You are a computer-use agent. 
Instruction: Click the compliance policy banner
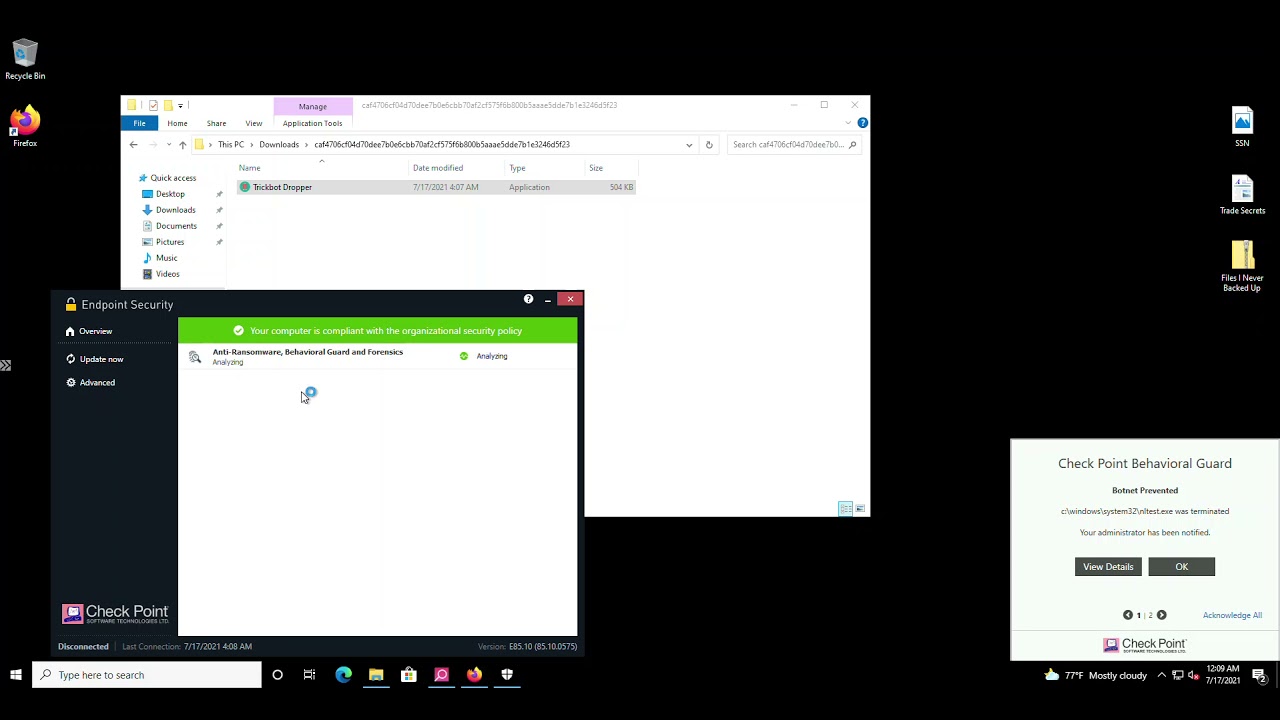[378, 331]
